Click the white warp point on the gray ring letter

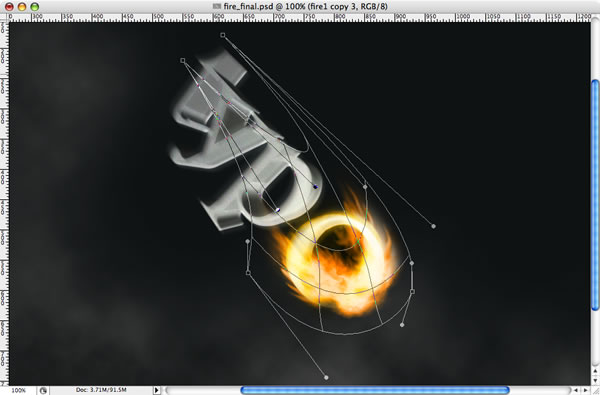(278, 210)
